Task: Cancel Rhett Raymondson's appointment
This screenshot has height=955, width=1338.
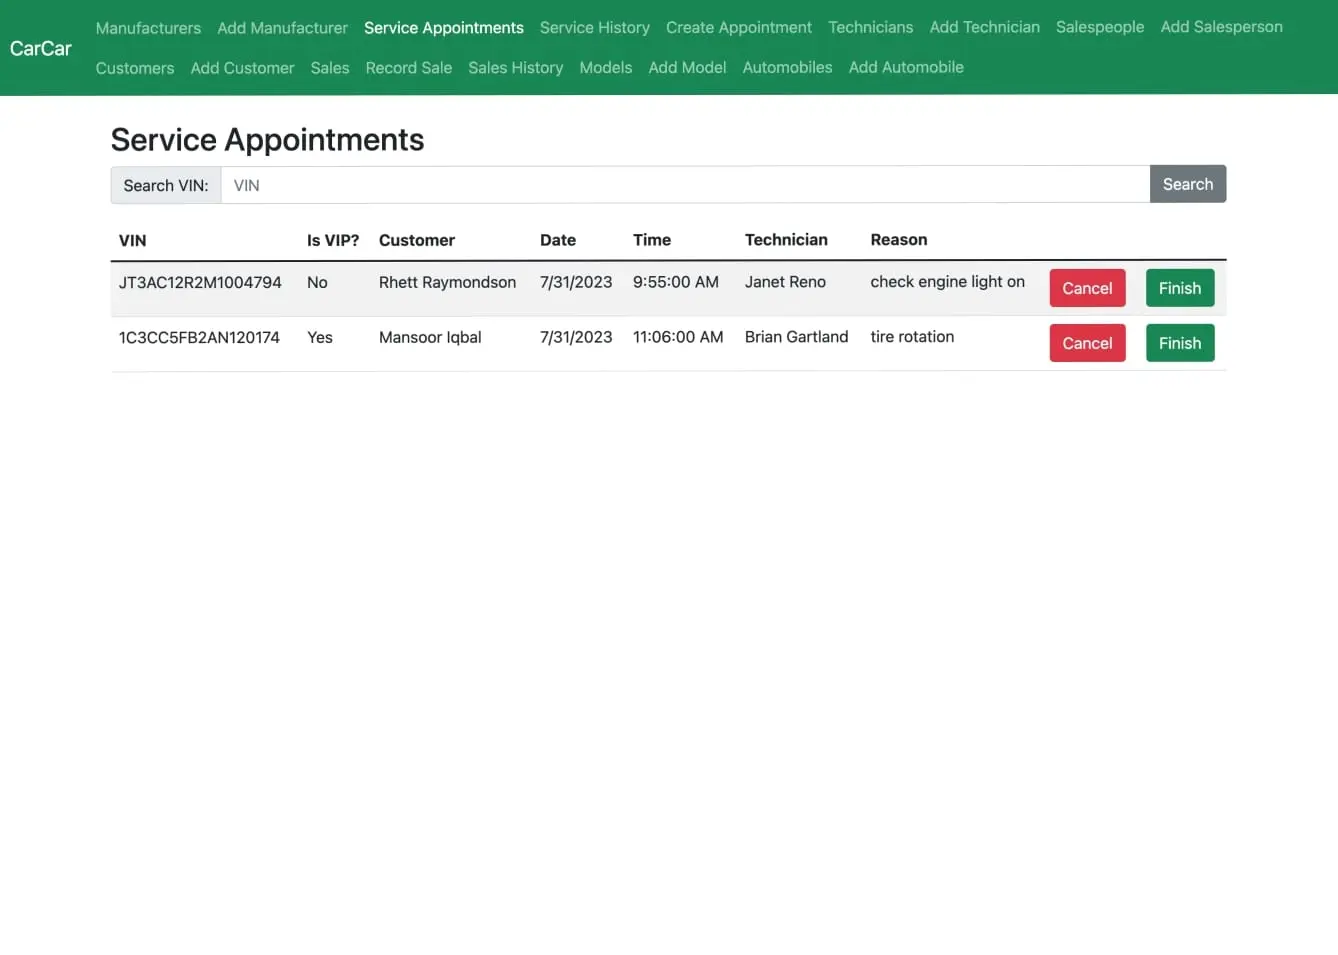Action: 1086,288
